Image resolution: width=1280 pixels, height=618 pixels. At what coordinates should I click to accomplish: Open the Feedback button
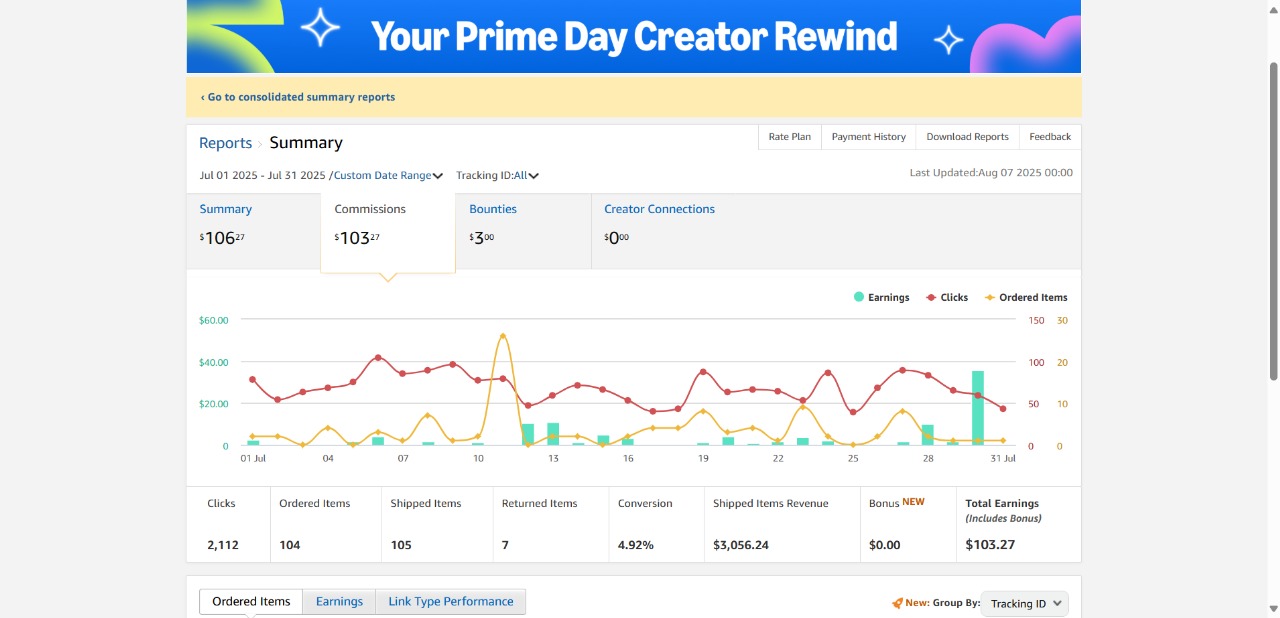1050,137
